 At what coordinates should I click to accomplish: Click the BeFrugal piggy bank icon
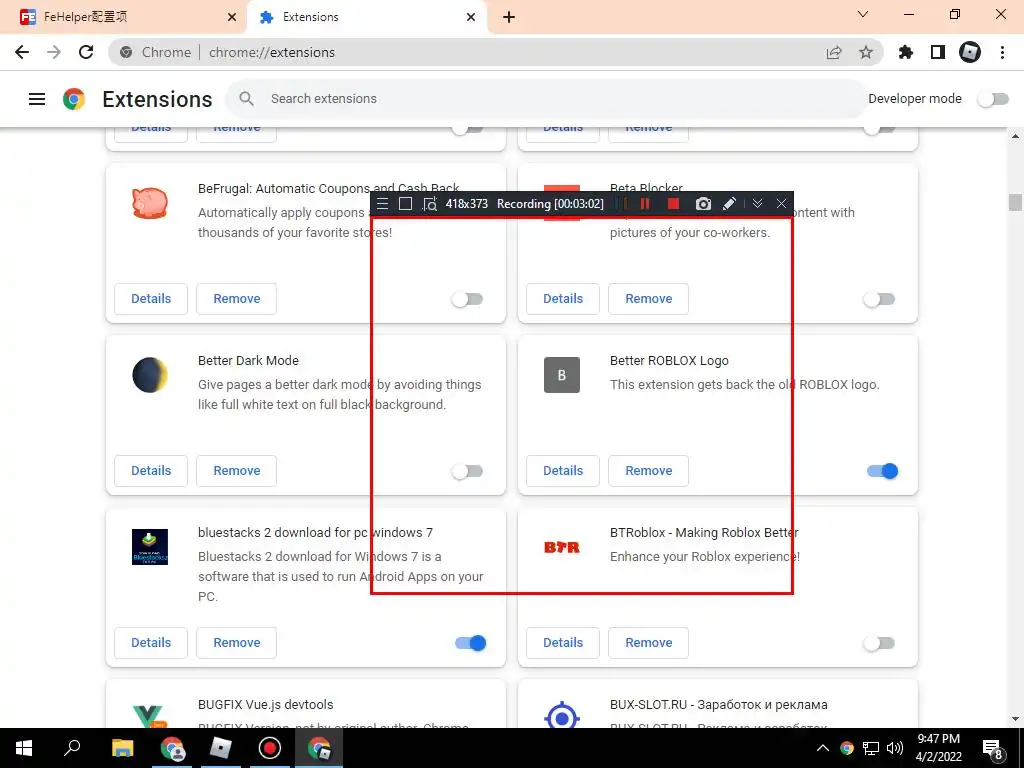click(x=150, y=203)
